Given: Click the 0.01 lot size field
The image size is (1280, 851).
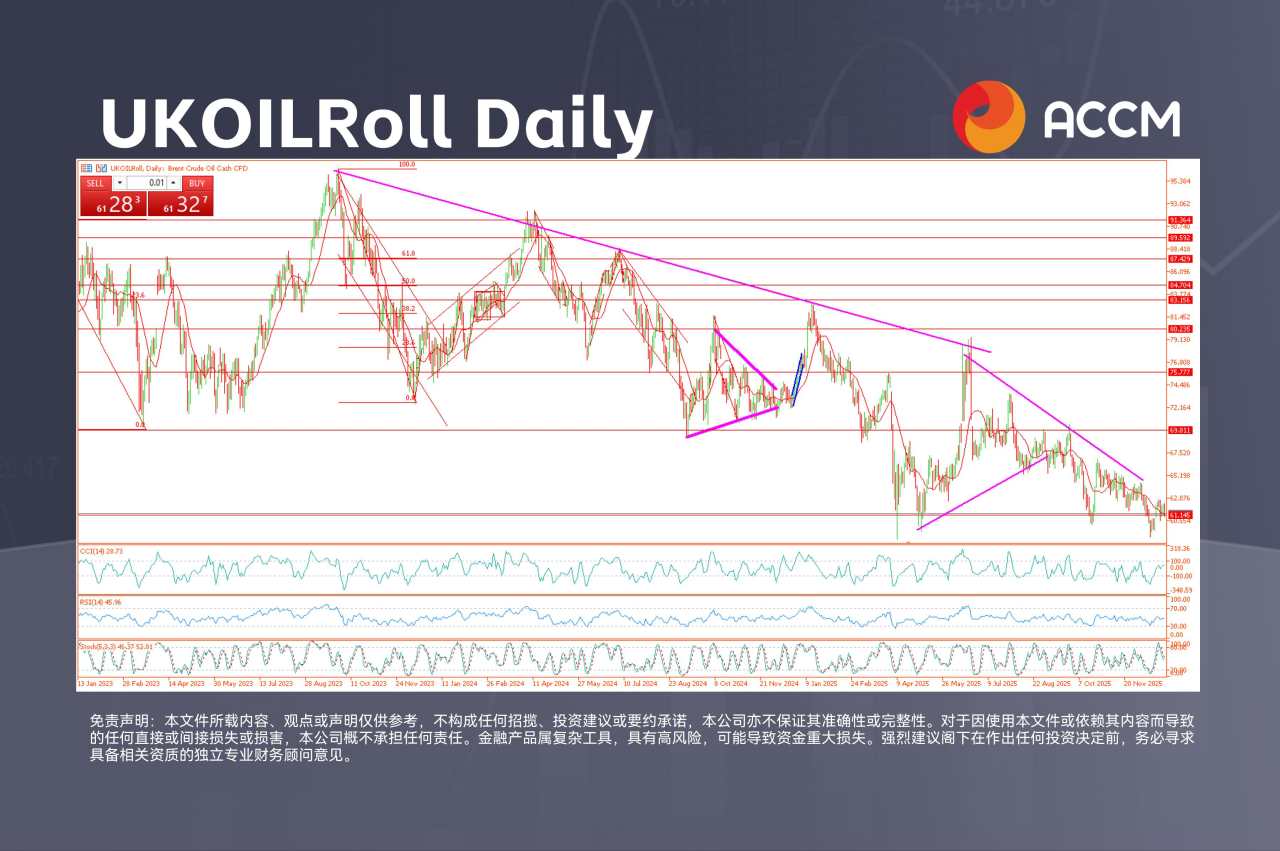Looking at the screenshot, I should (x=147, y=183).
